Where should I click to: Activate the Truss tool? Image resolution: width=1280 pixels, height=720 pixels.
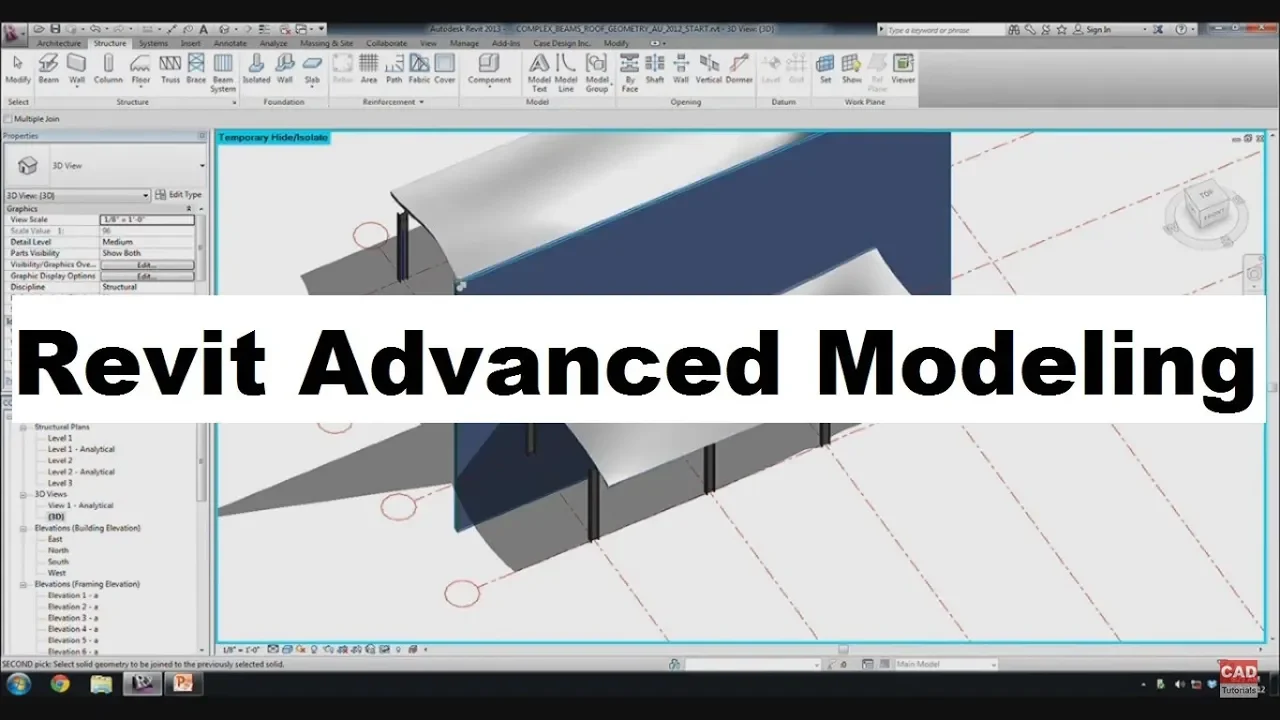point(170,68)
